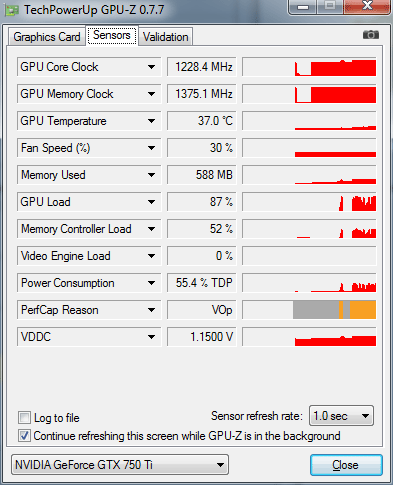The height and width of the screenshot is (485, 393).
Task: Expand the PerfCap Reason sensor menu
Action: click(x=151, y=310)
